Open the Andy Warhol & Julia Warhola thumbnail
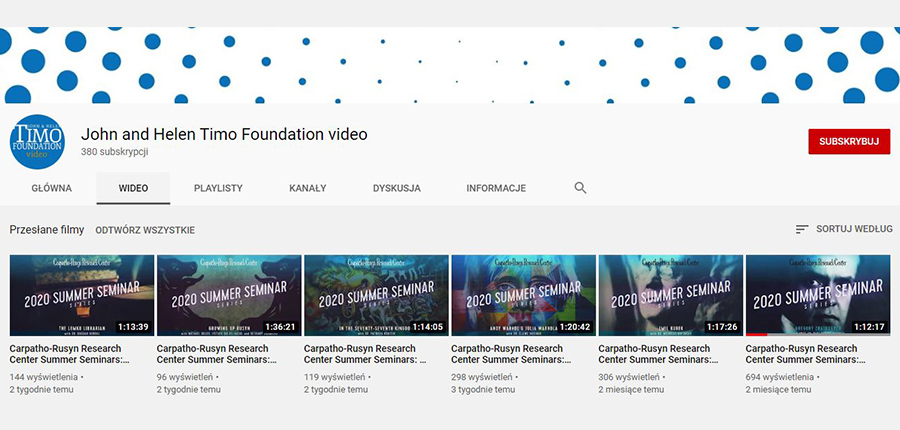The width and height of the screenshot is (900, 430). (x=523, y=295)
